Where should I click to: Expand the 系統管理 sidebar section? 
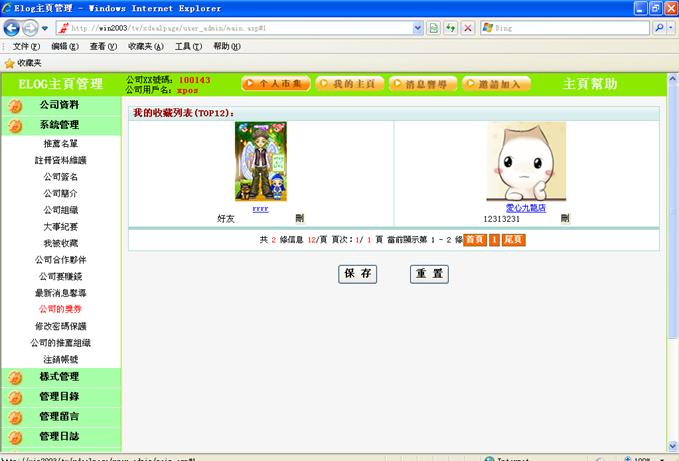[60, 125]
